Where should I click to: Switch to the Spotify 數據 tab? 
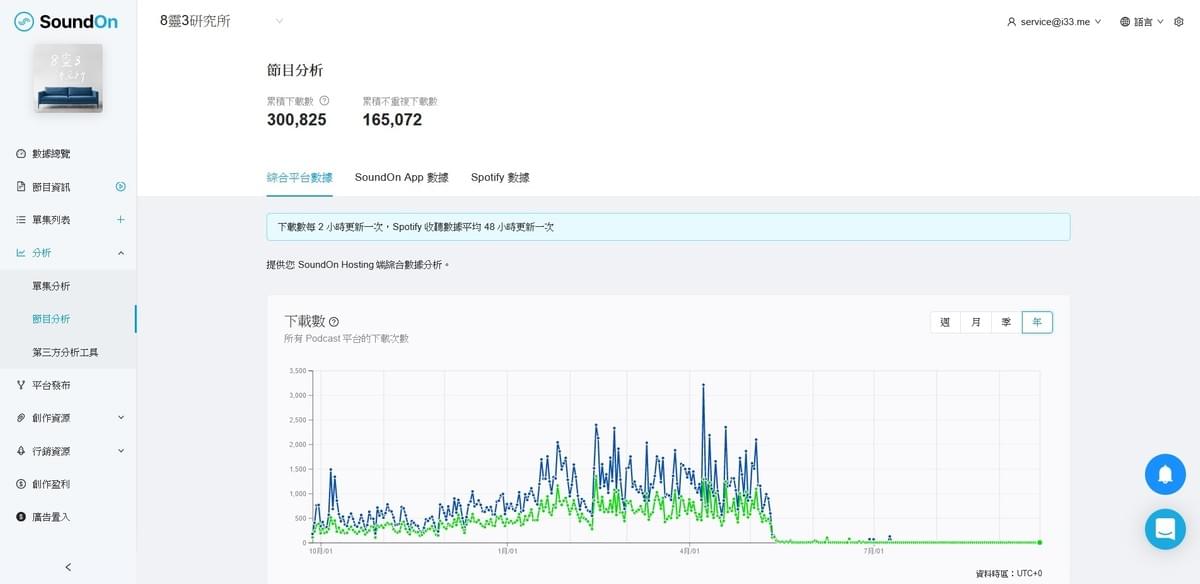tap(500, 177)
